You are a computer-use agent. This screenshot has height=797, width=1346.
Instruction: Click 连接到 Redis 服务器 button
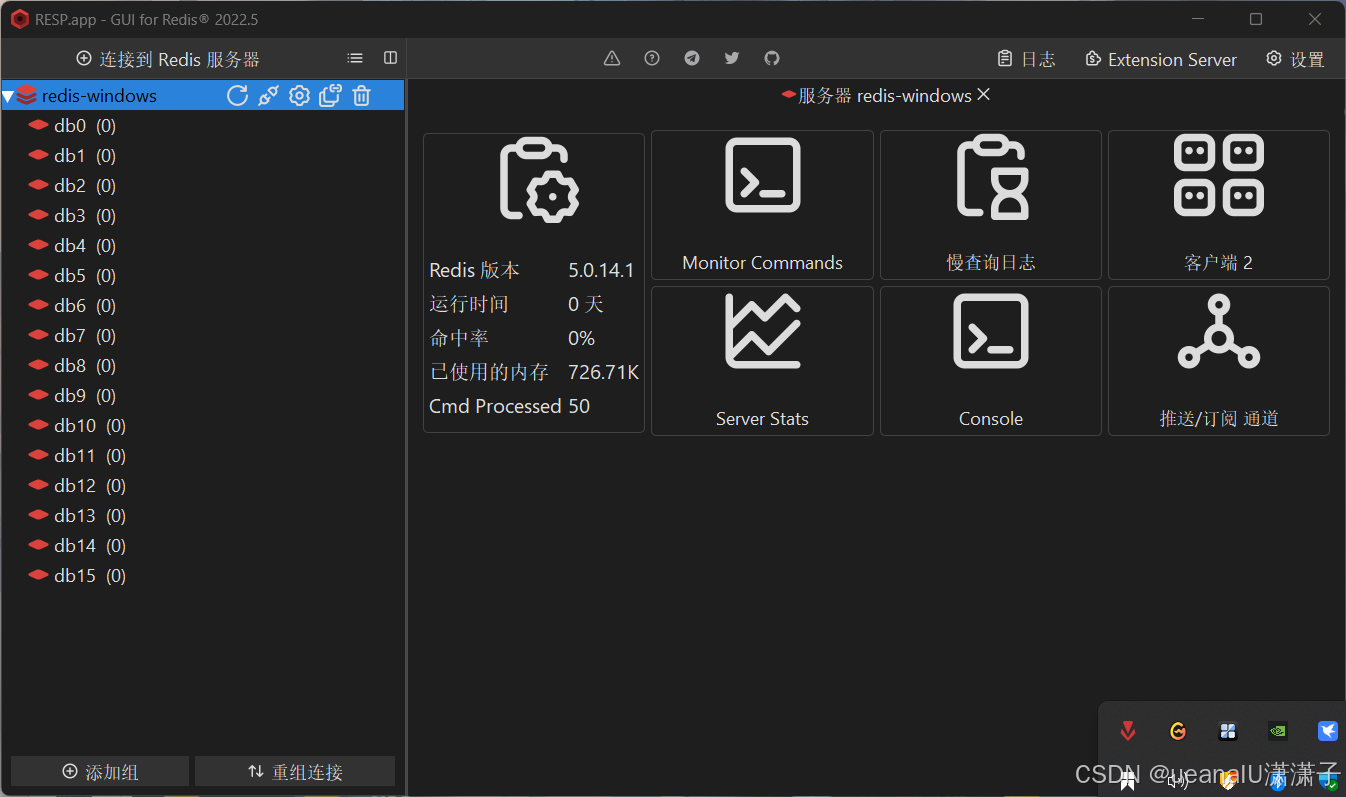tap(168, 59)
